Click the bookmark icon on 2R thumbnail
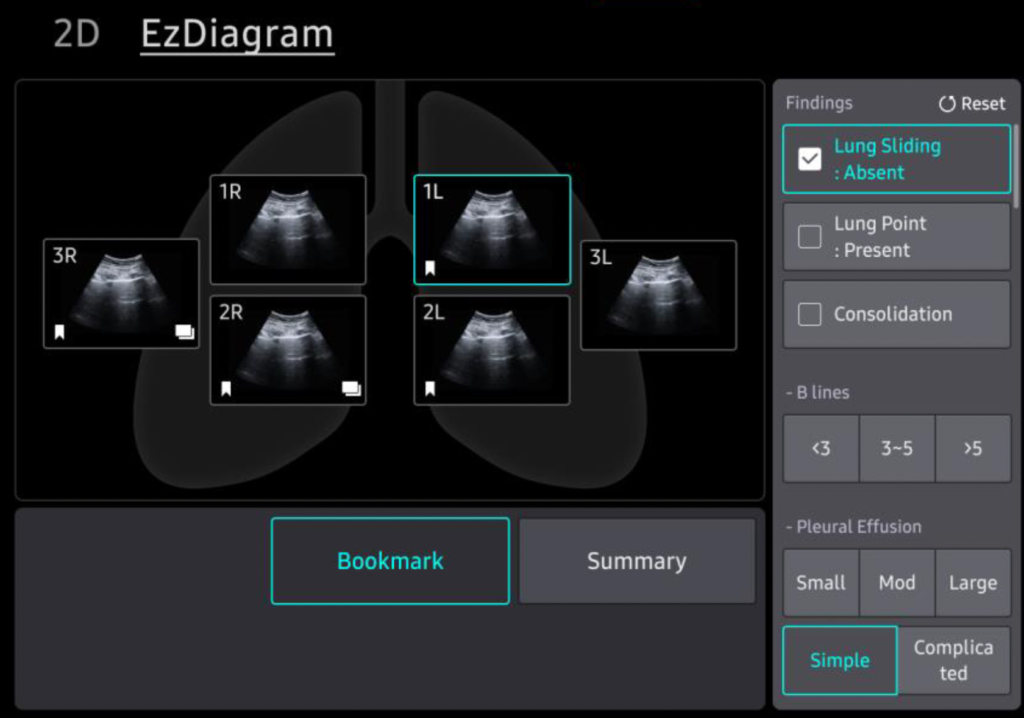Viewport: 1024px width, 718px height. pyautogui.click(x=226, y=389)
